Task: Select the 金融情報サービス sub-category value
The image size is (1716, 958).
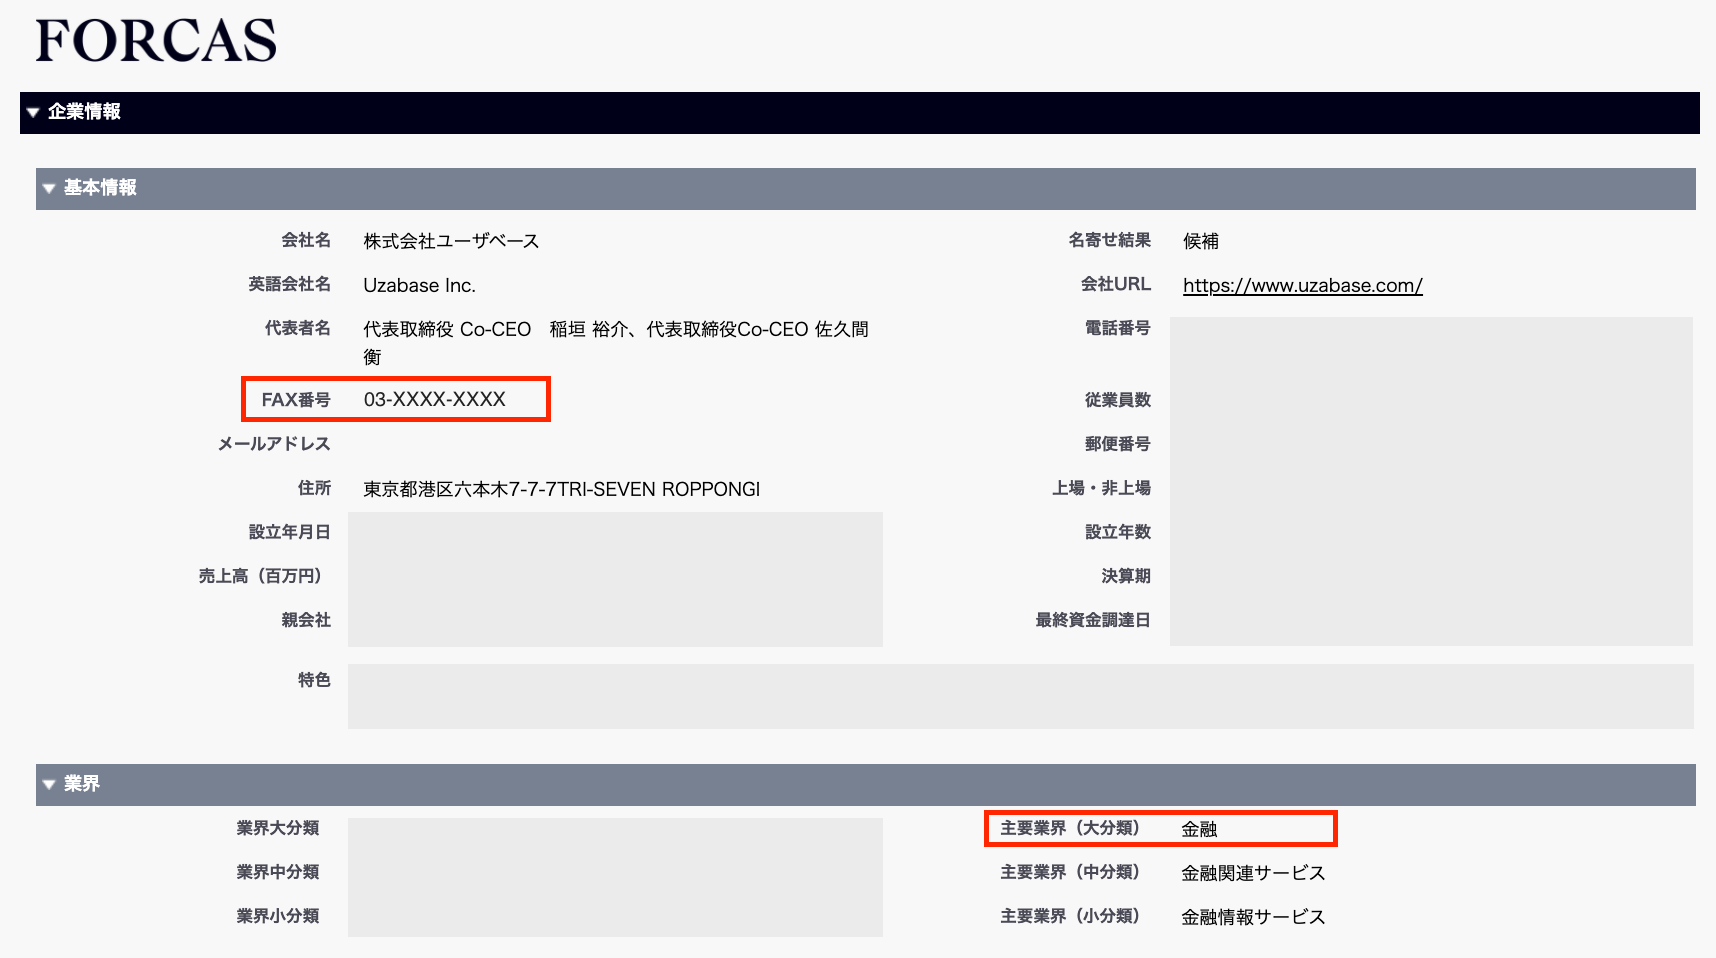Action: [x=1253, y=917]
